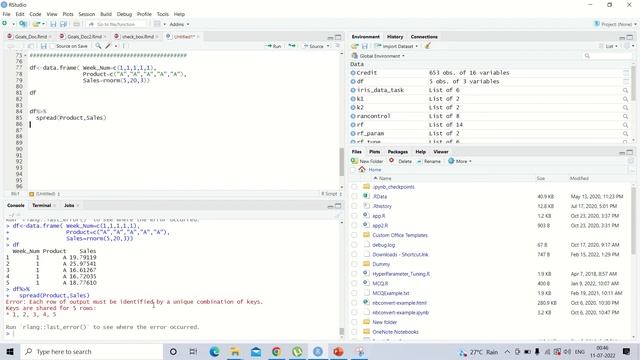
Task: Maximize the Environment pane
Action: coord(630,37)
